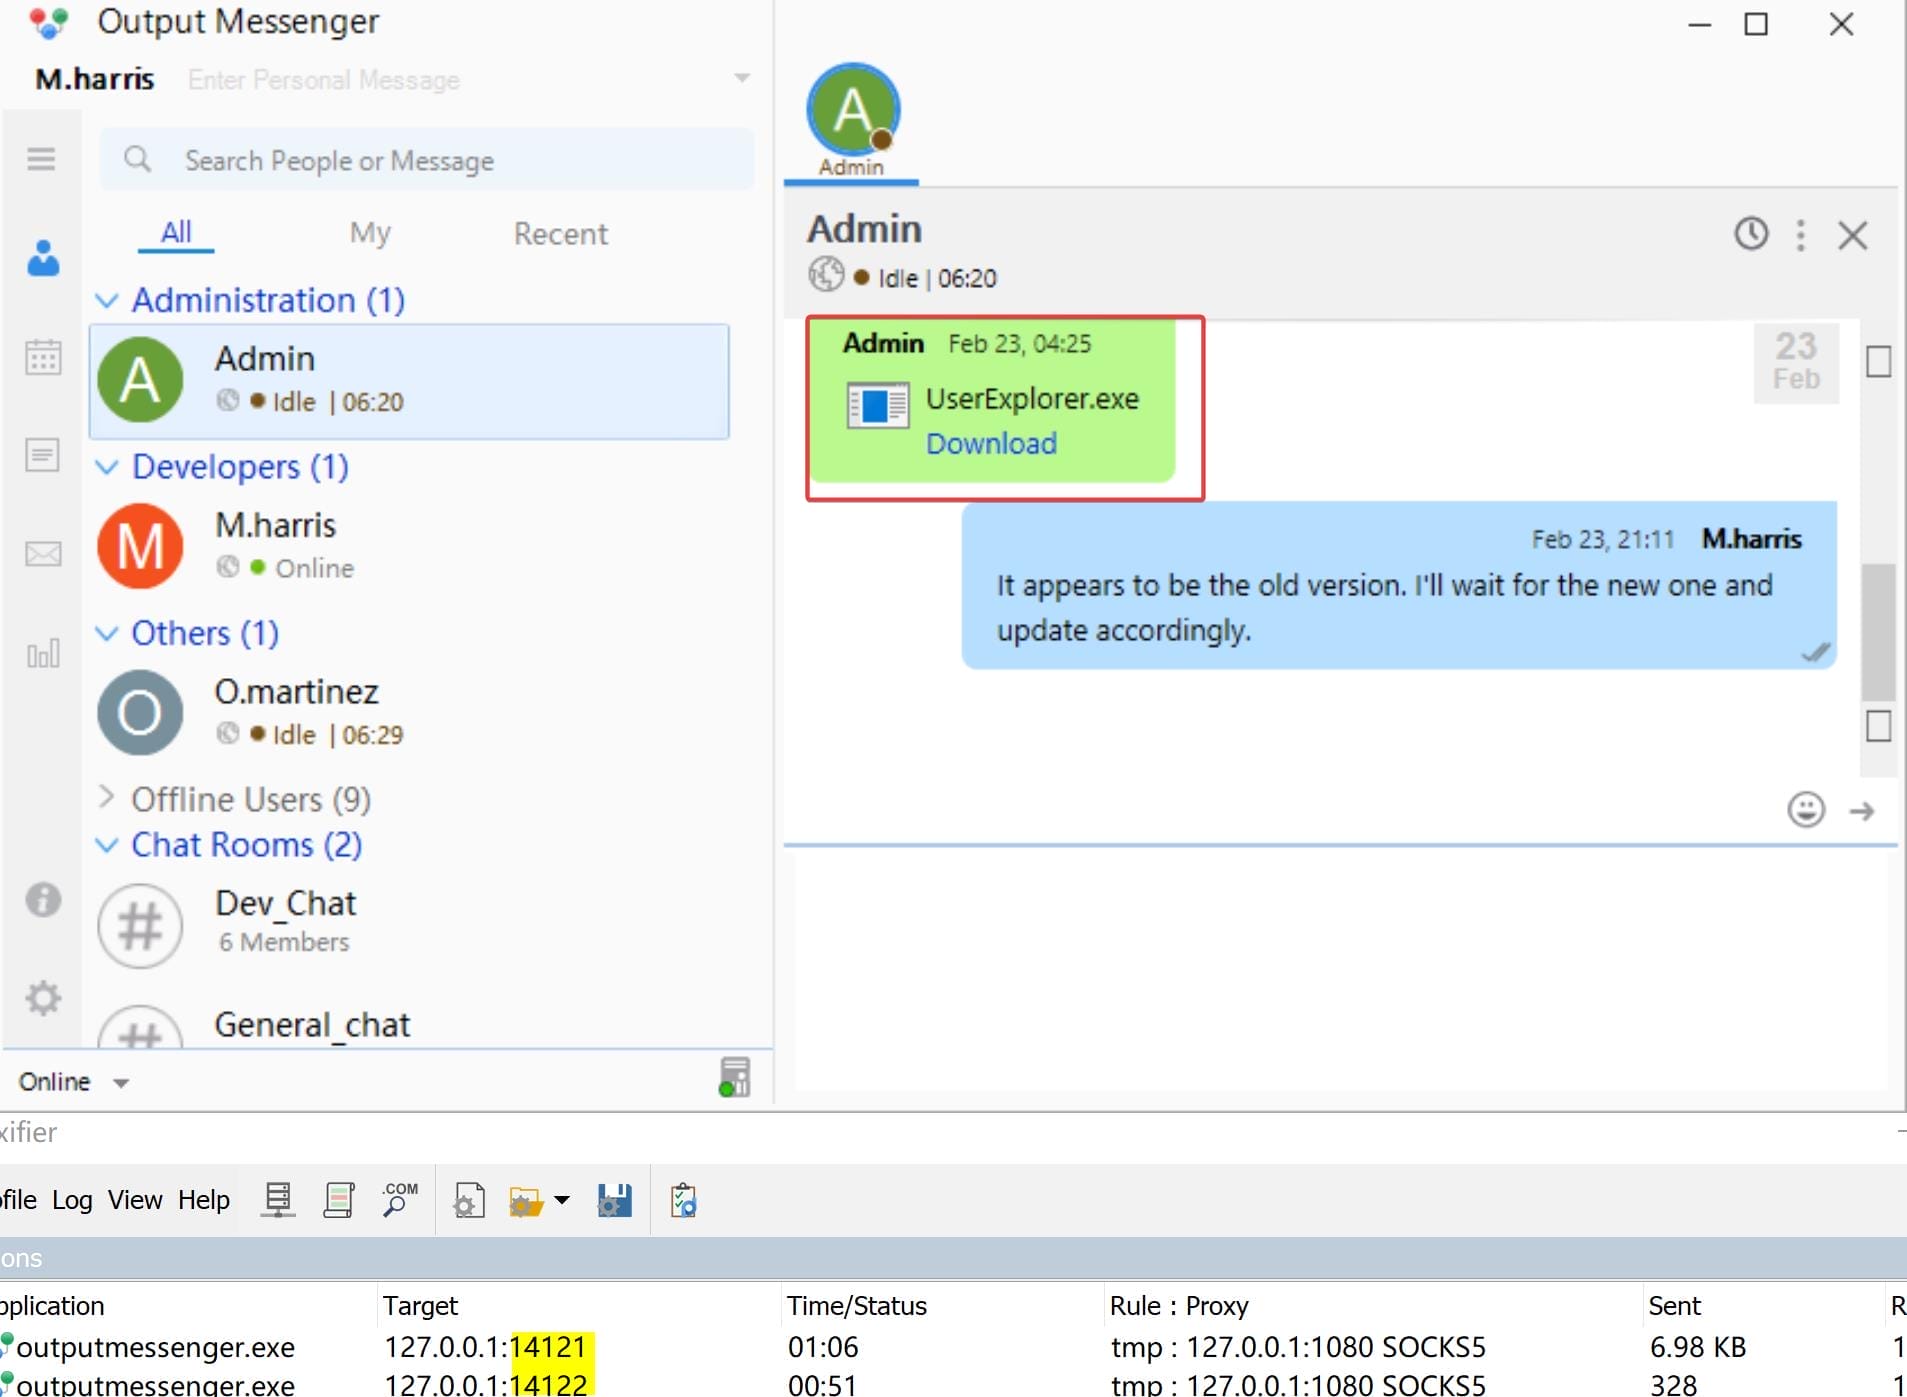Image resolution: width=1907 pixels, height=1397 pixels.
Task: Click the UserExplorer.exe file icon
Action: (x=877, y=406)
